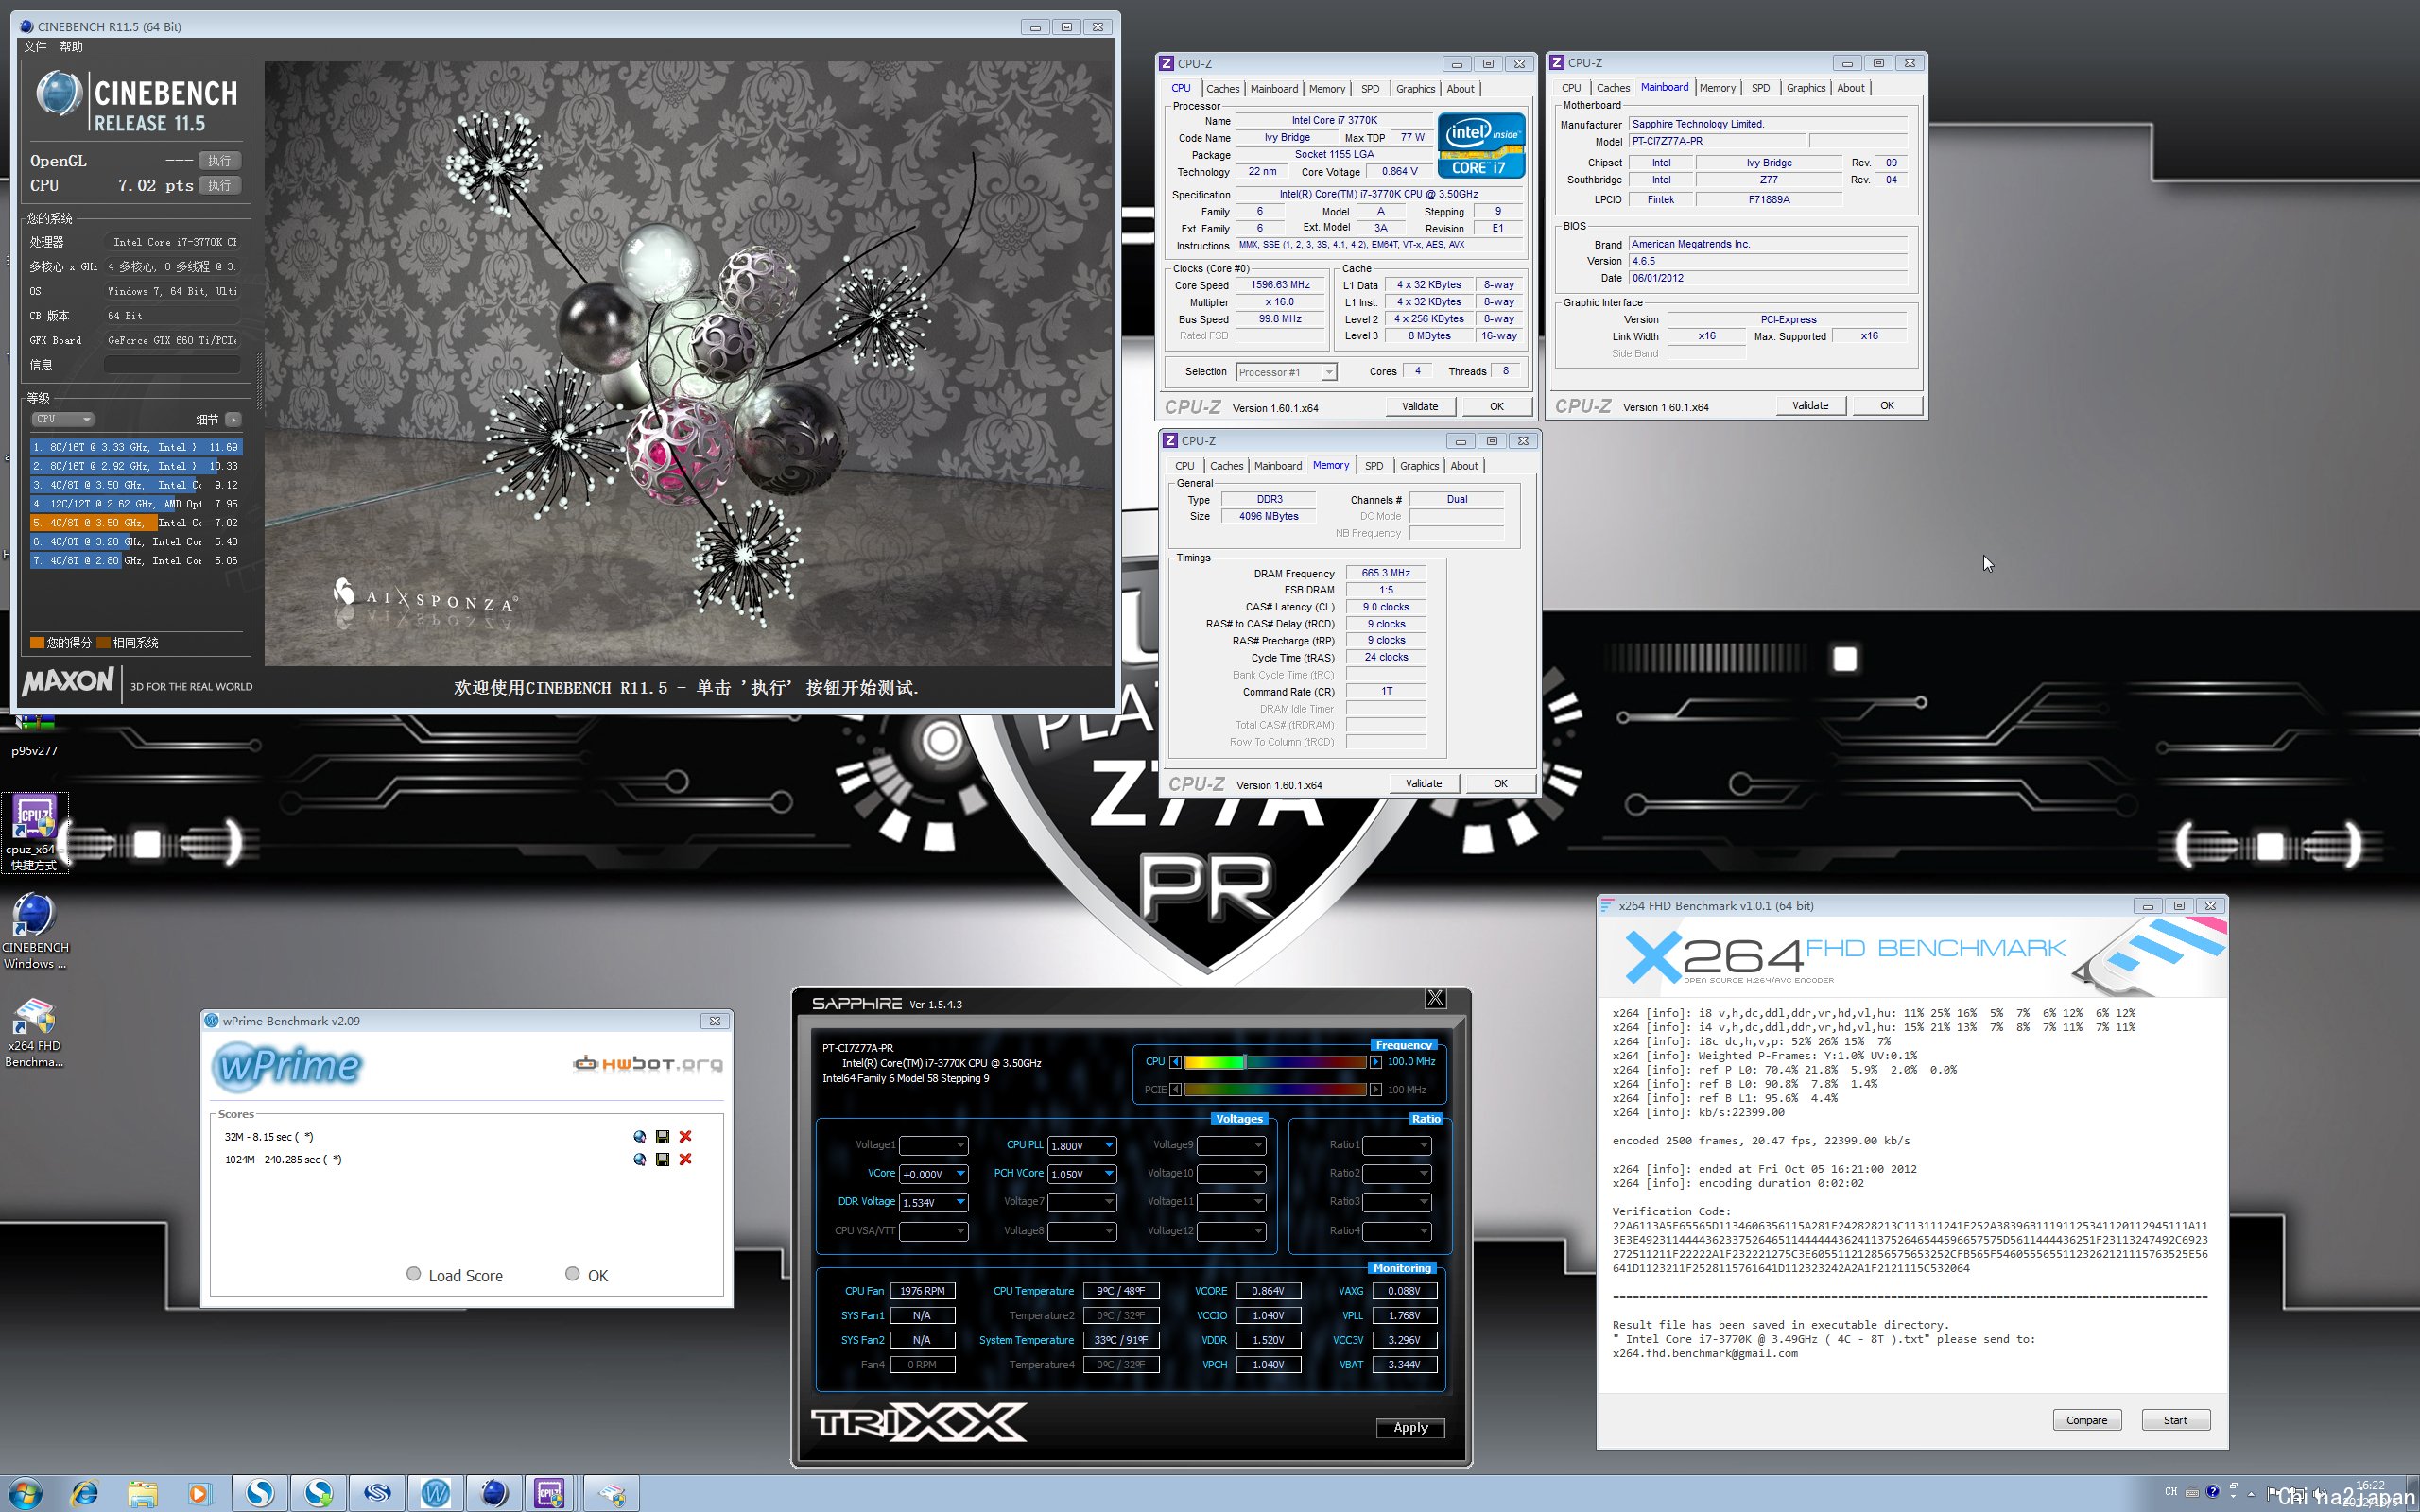Click Apply in Sapphire TRIXX
2420x1512 pixels.
coord(1410,1427)
